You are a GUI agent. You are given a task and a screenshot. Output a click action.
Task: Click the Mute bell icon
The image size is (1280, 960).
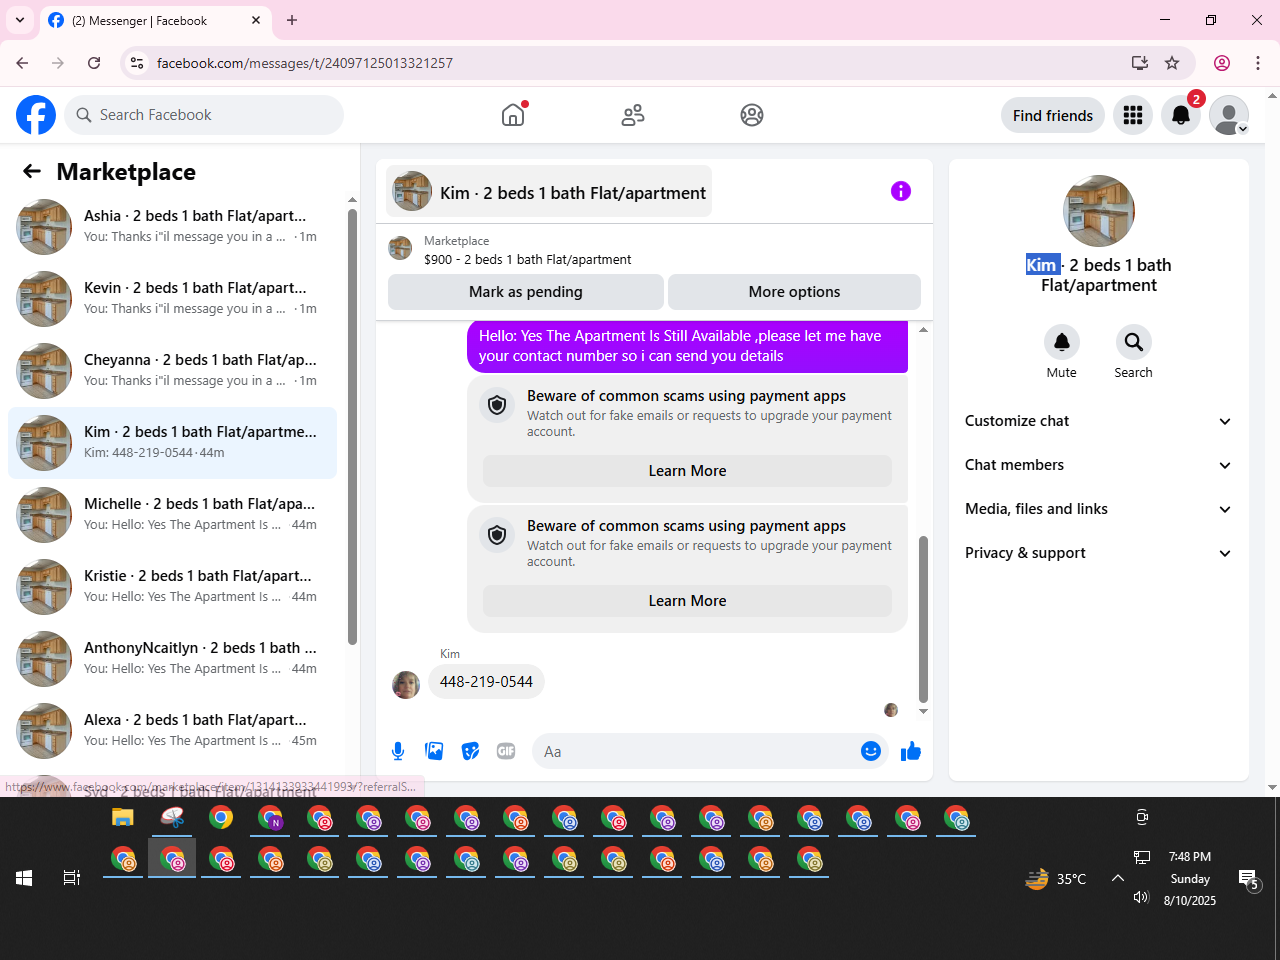[1062, 342]
